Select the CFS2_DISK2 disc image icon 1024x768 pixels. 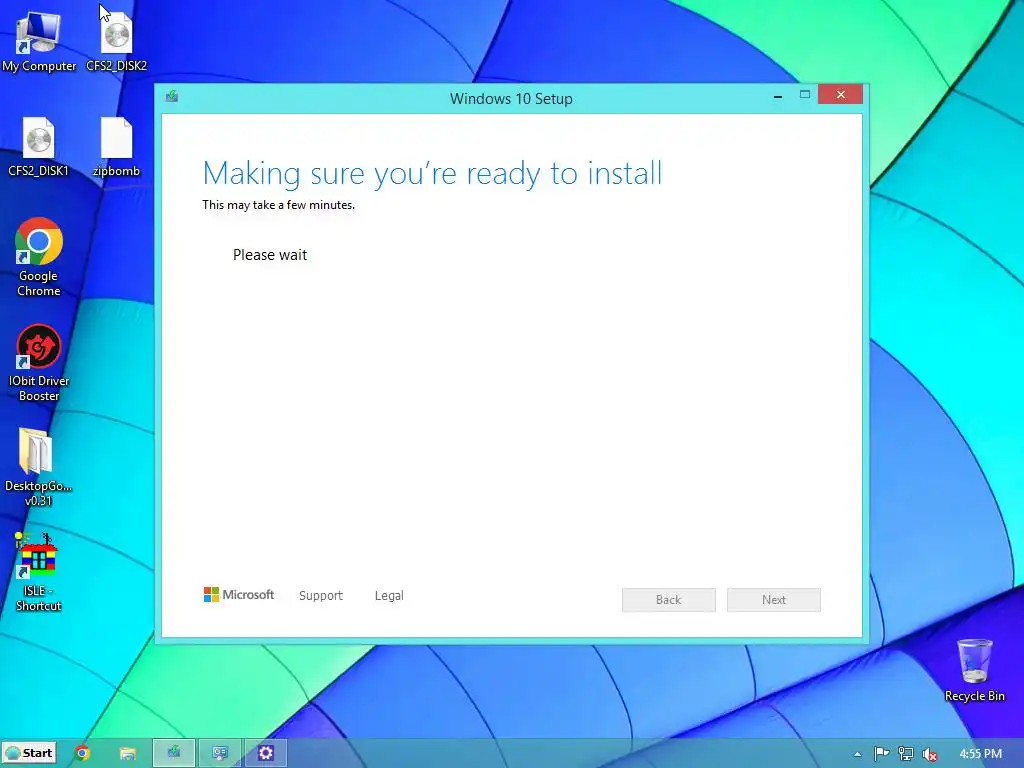[x=116, y=40]
